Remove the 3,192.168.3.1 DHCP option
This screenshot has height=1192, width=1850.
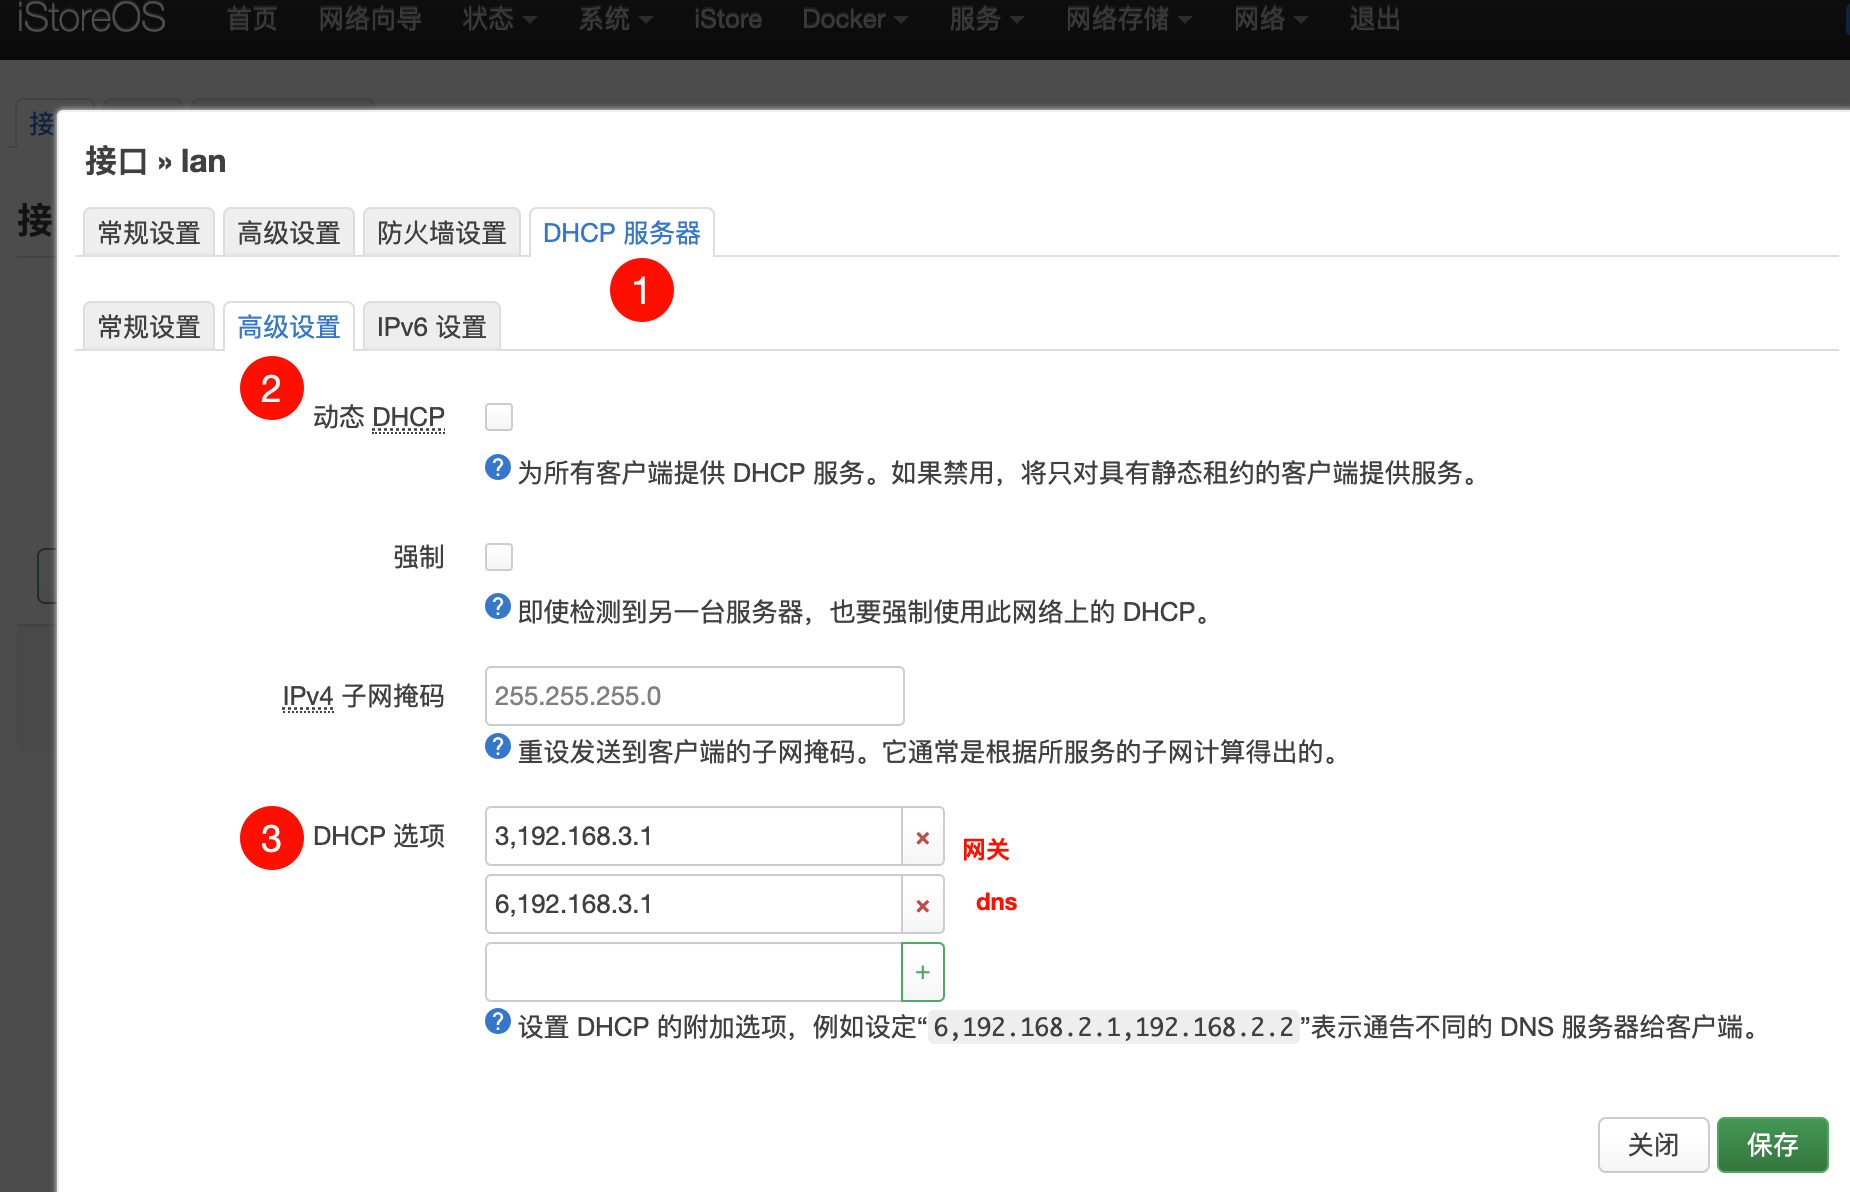pyautogui.click(x=922, y=837)
